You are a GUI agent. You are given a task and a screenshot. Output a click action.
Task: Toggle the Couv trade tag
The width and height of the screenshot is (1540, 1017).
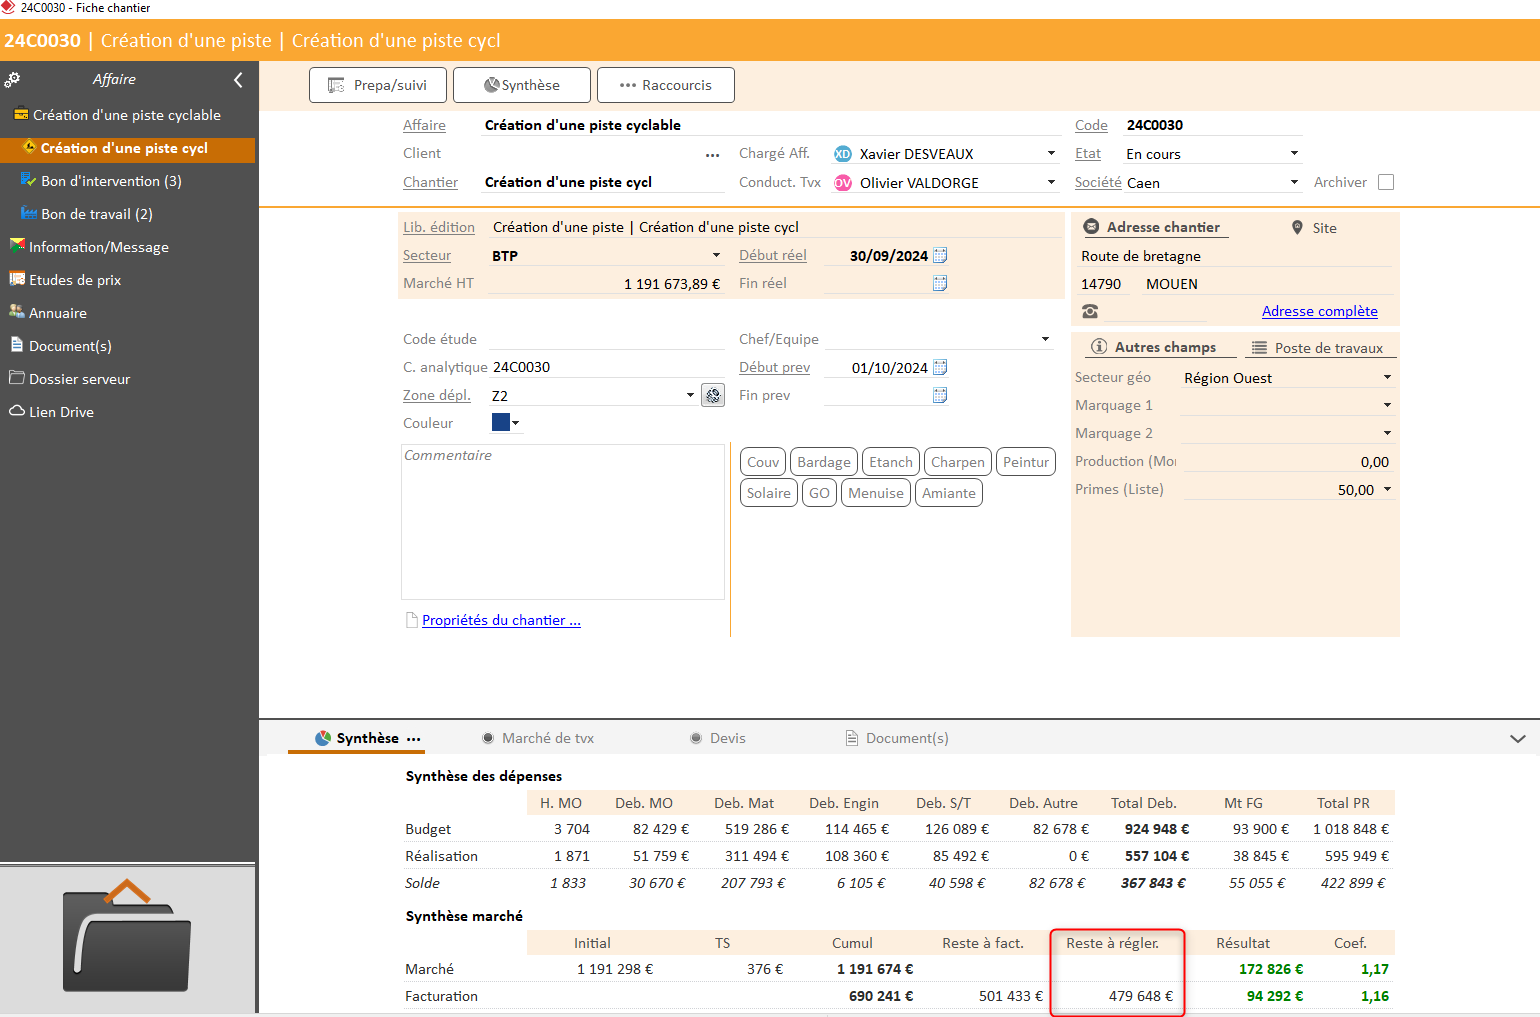coord(763,461)
